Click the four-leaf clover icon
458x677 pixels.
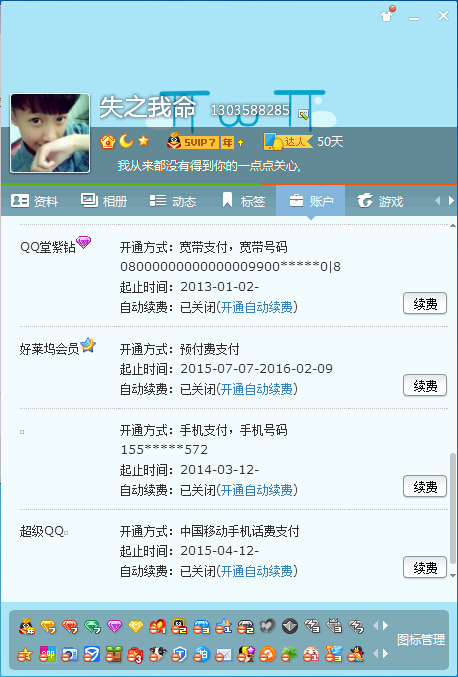(289, 655)
